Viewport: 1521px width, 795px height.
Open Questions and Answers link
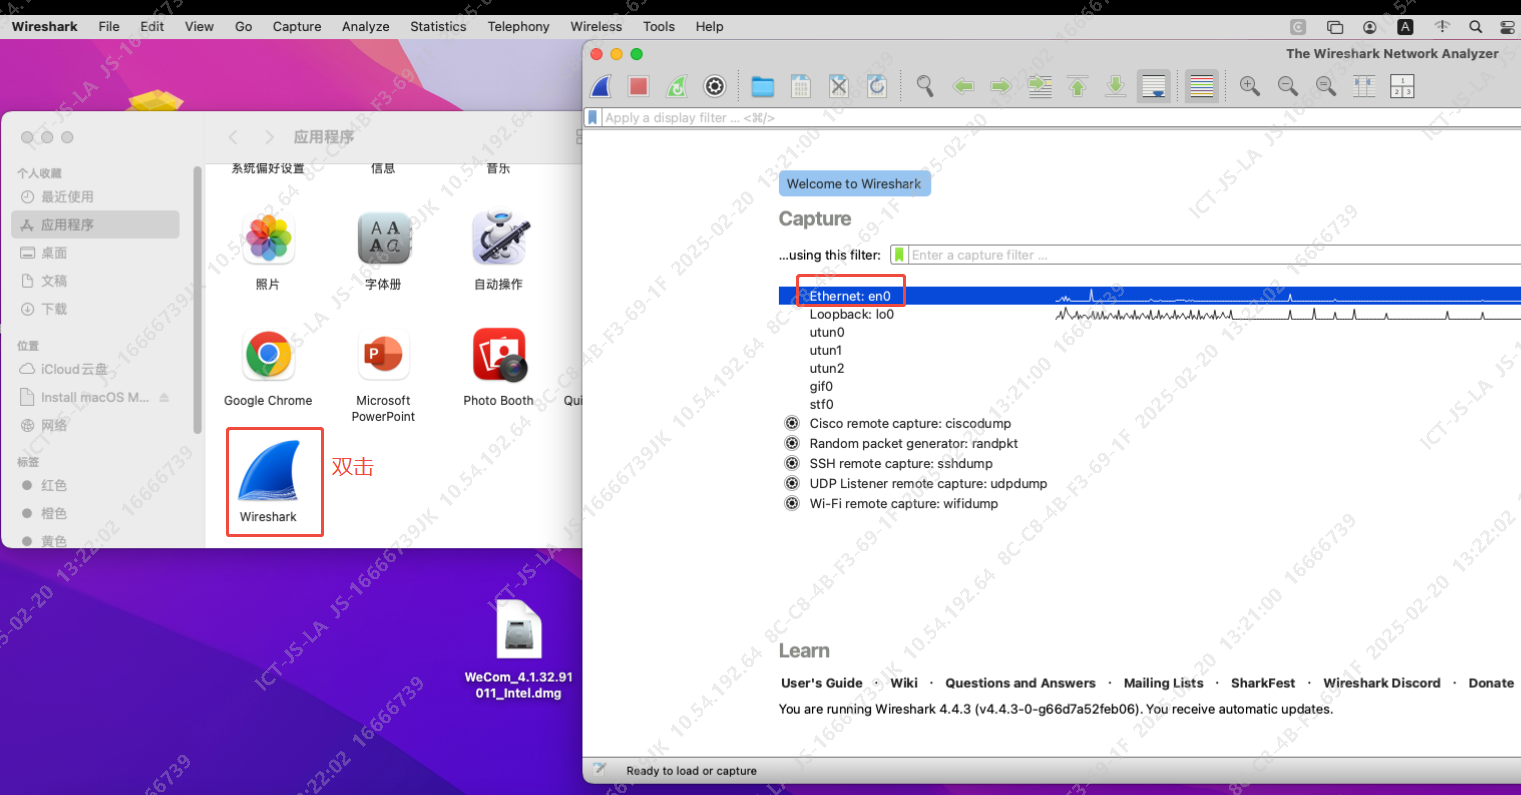(x=1020, y=683)
